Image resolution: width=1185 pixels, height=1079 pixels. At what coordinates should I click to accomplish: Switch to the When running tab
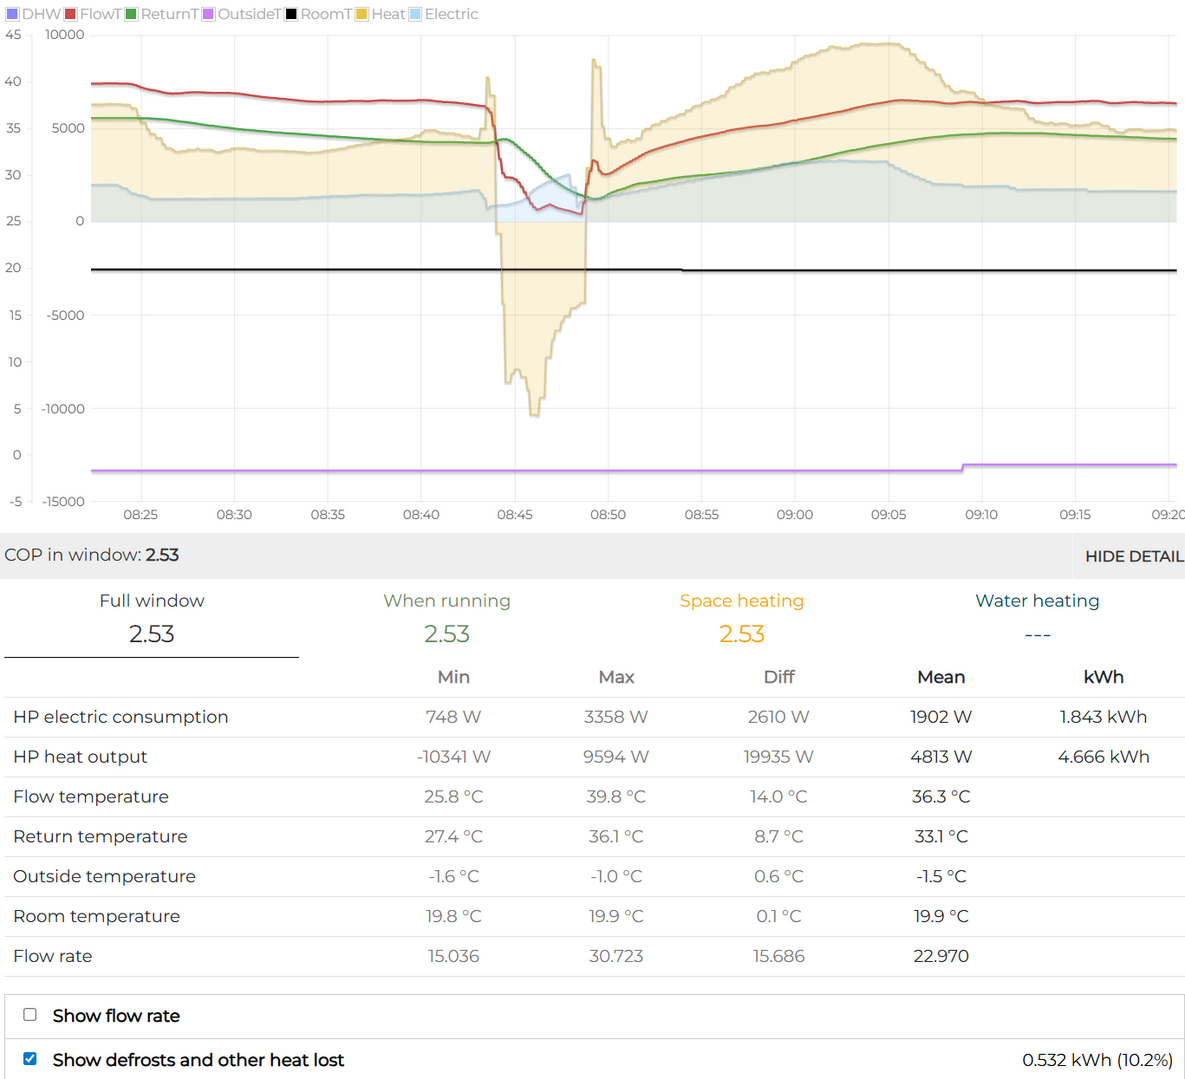pyautogui.click(x=447, y=617)
